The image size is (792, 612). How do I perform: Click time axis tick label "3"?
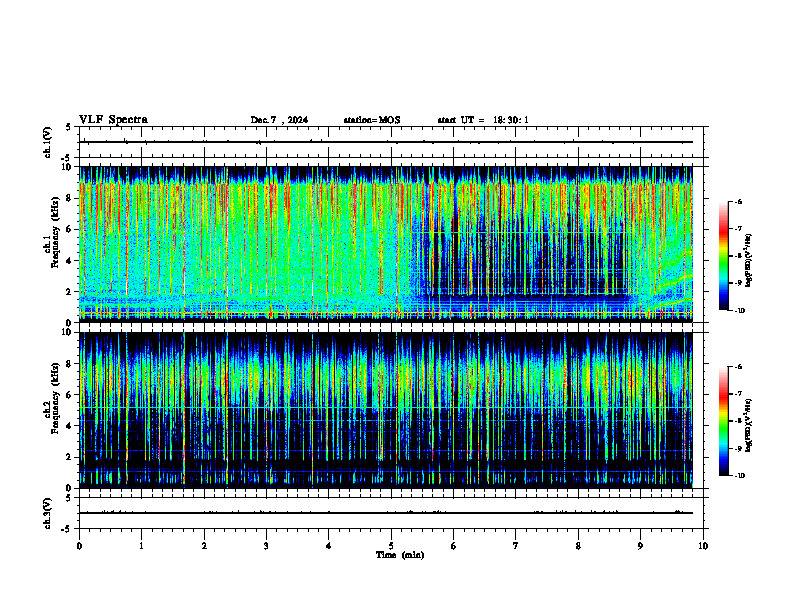click(266, 546)
